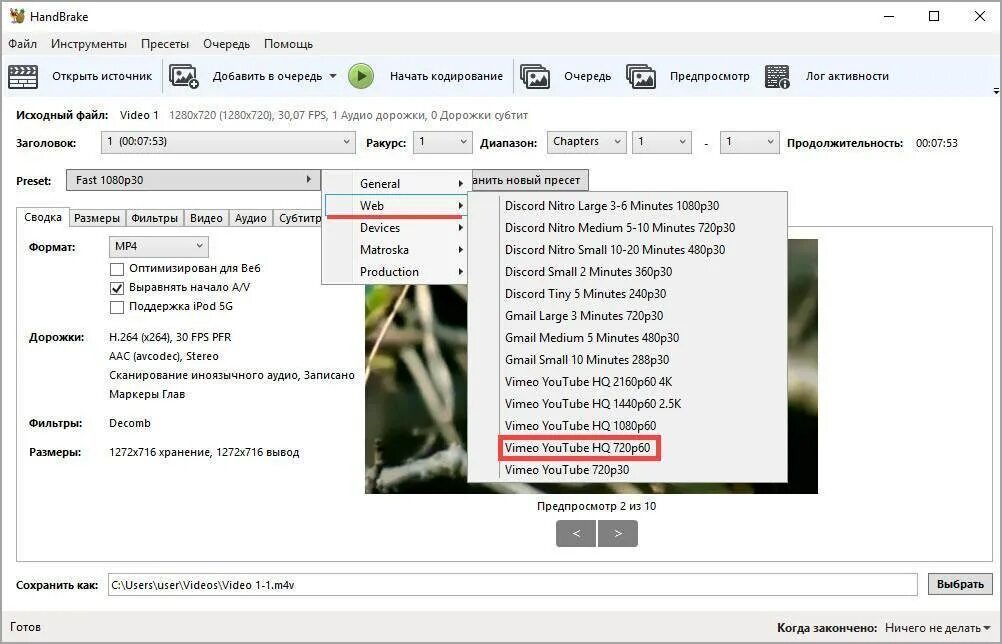
Task: Click the save new preset button
Action: pos(528,180)
